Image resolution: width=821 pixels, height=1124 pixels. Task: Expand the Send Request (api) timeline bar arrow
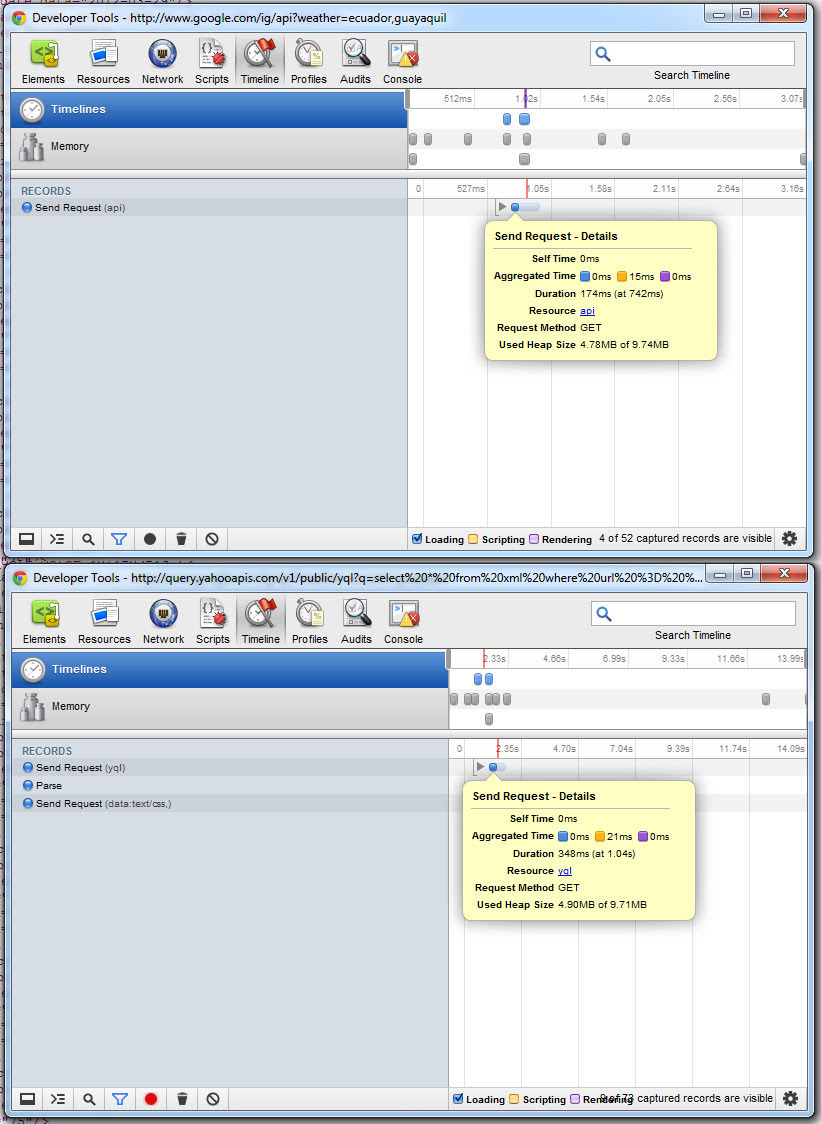(502, 207)
